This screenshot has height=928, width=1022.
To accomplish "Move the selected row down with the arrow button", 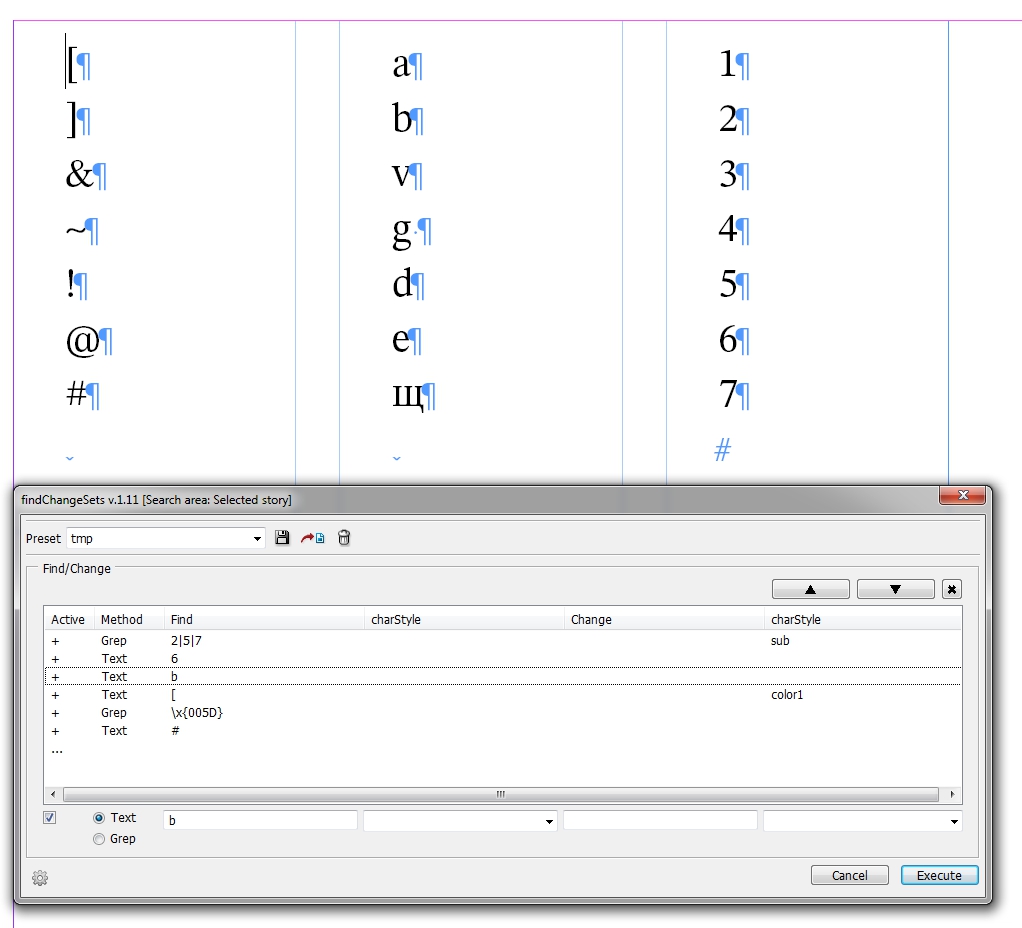I will click(x=895, y=589).
